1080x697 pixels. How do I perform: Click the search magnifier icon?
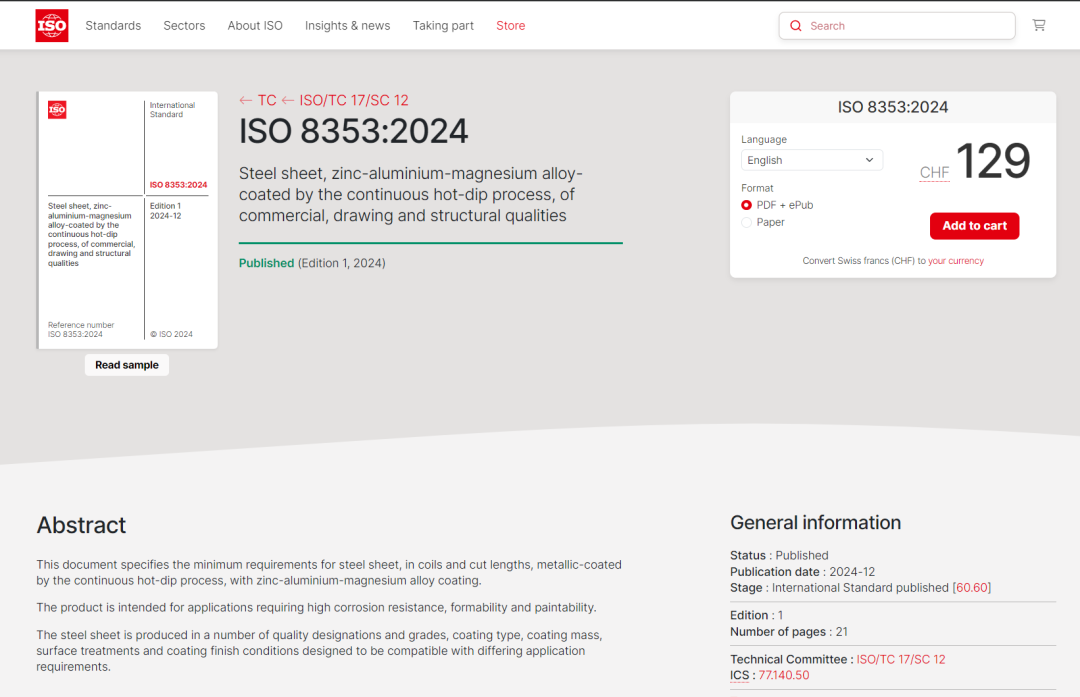(x=796, y=26)
